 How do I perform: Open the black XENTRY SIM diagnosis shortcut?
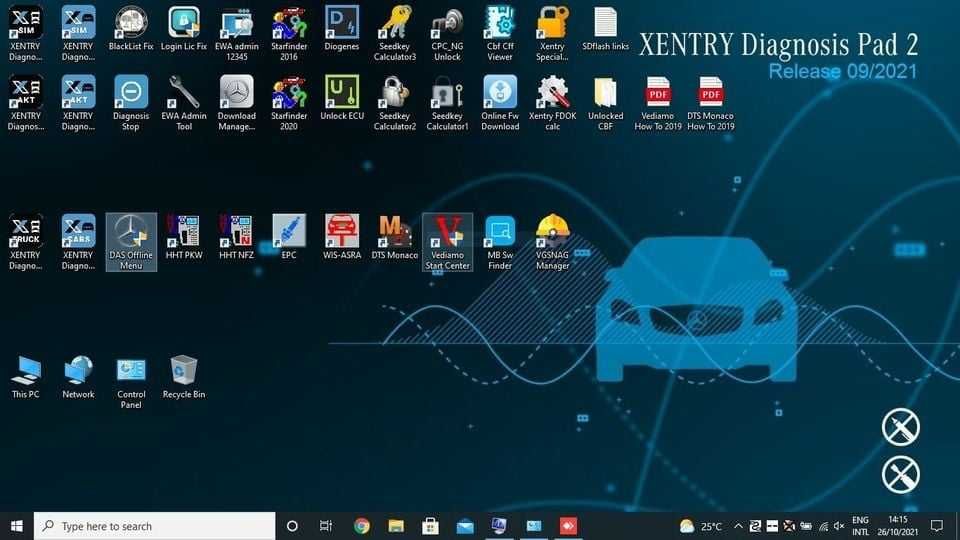tap(26, 33)
